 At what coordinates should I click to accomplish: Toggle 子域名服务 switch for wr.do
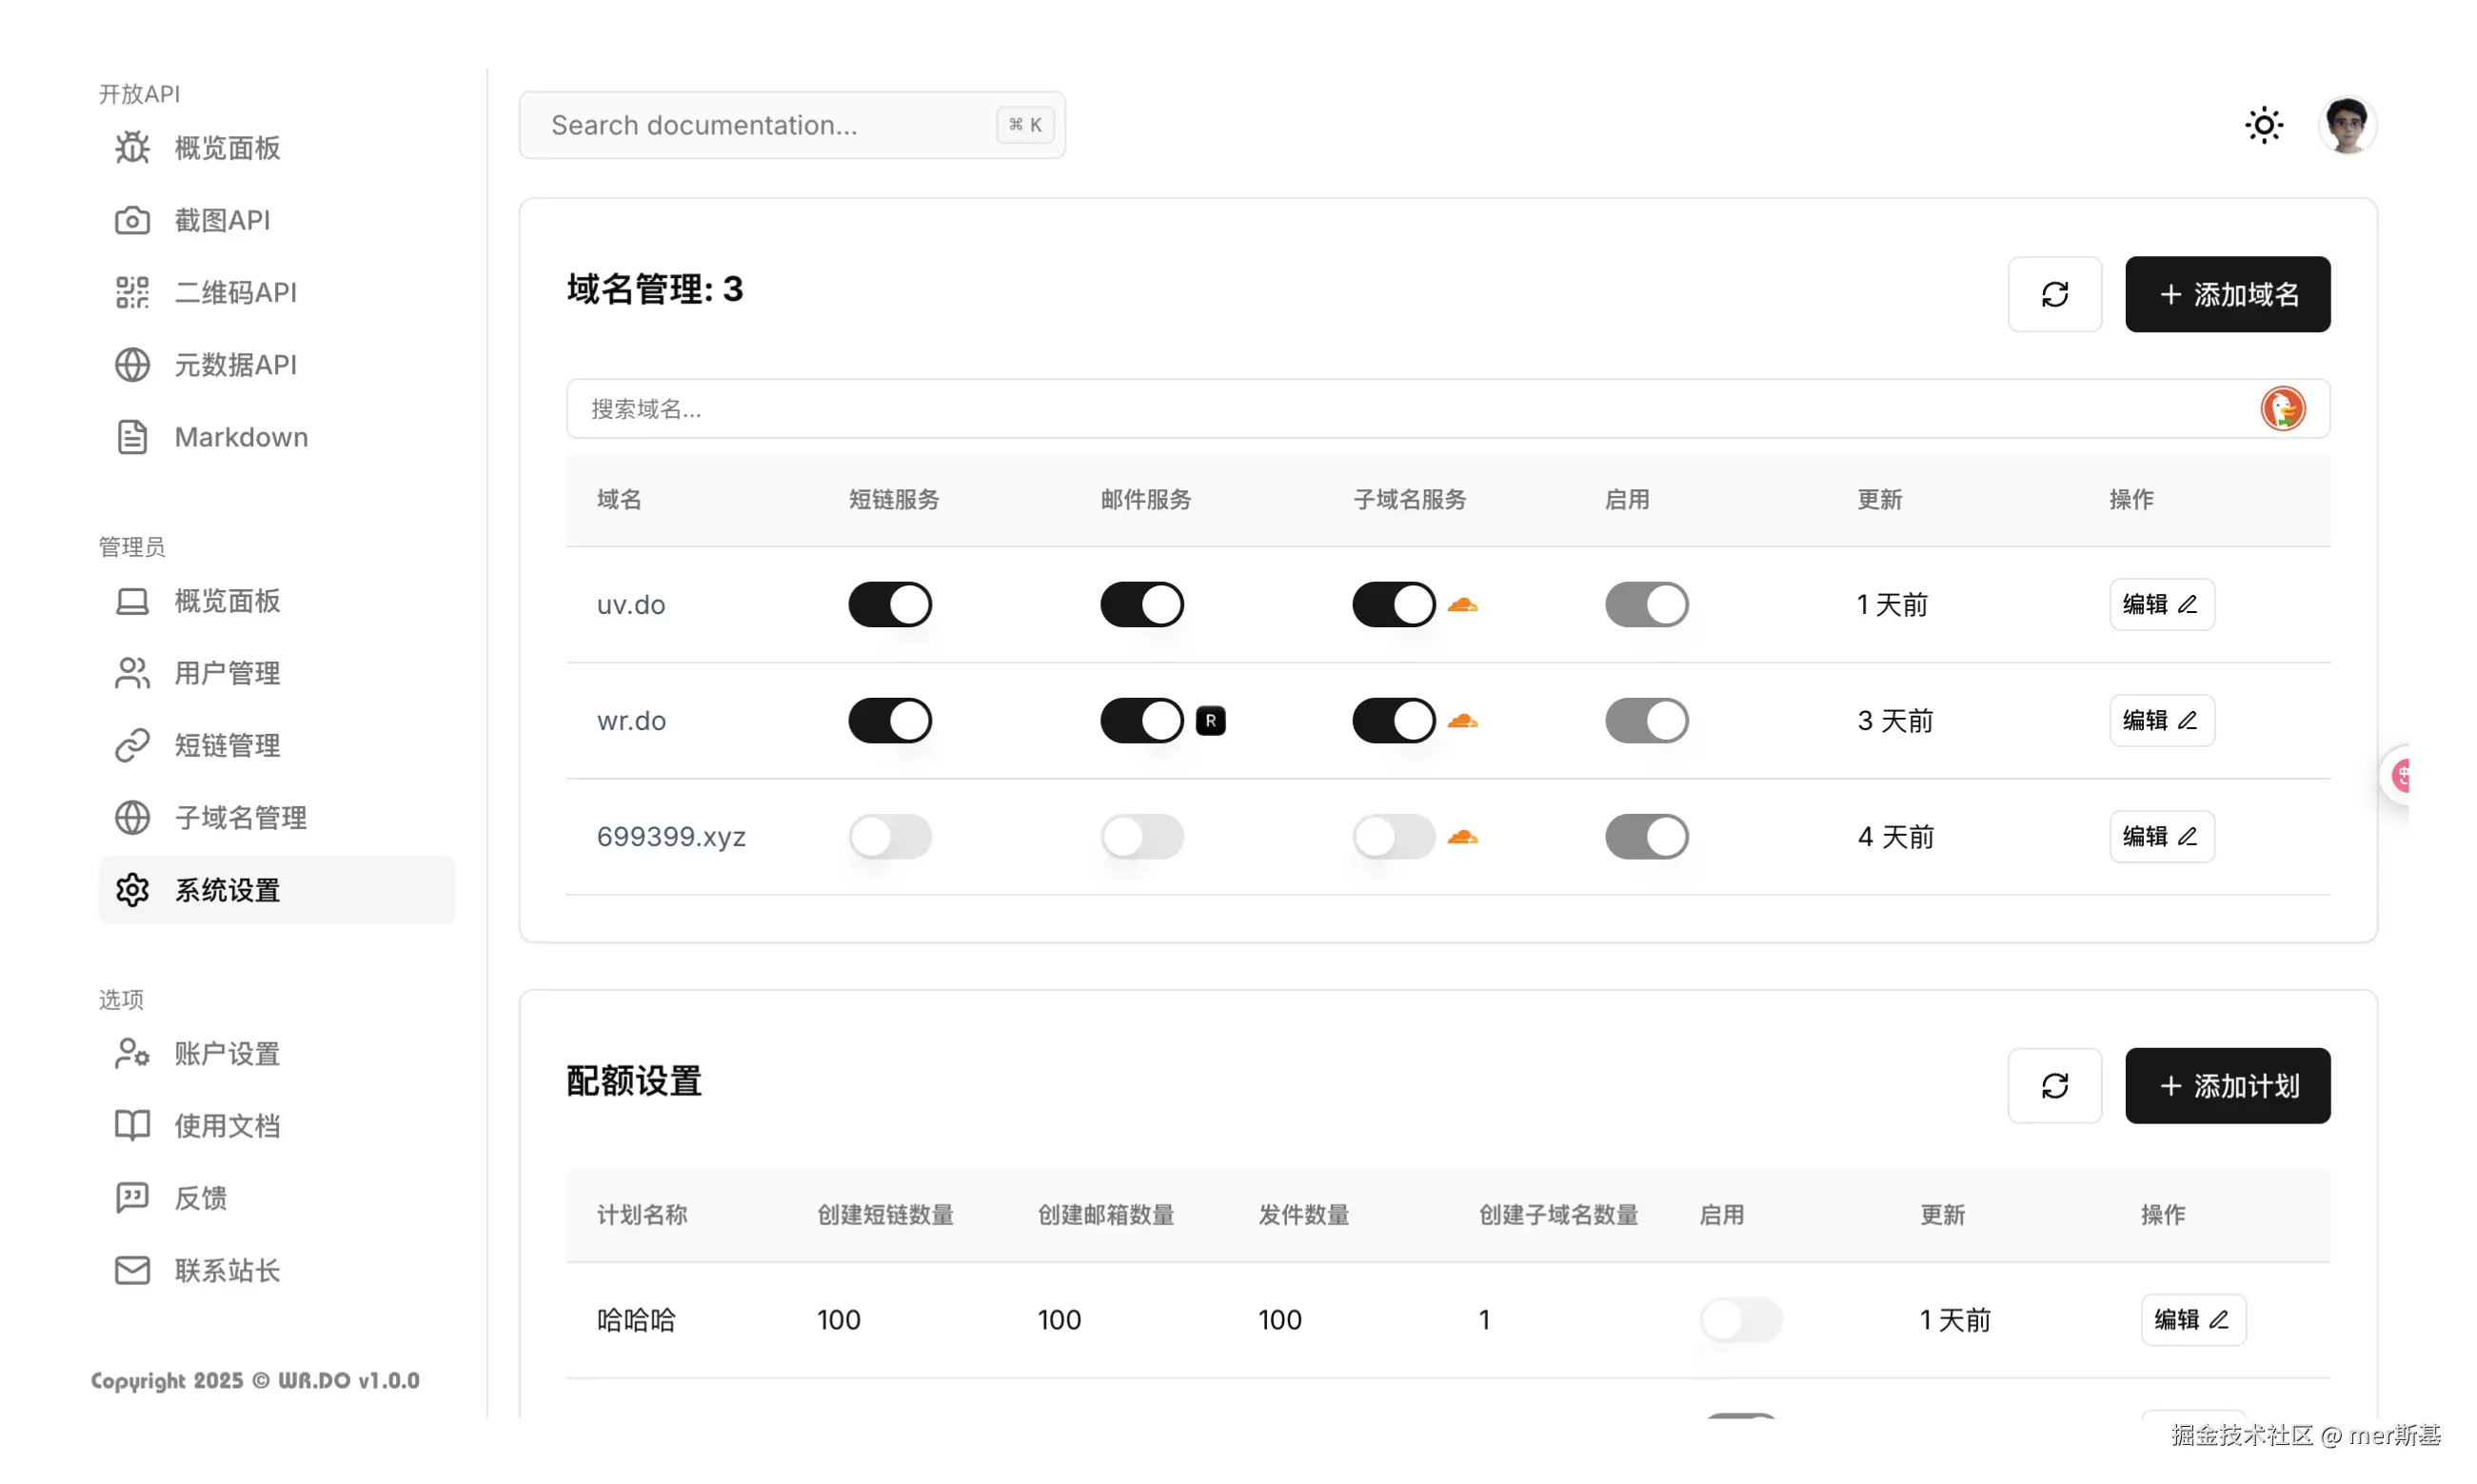click(1393, 721)
